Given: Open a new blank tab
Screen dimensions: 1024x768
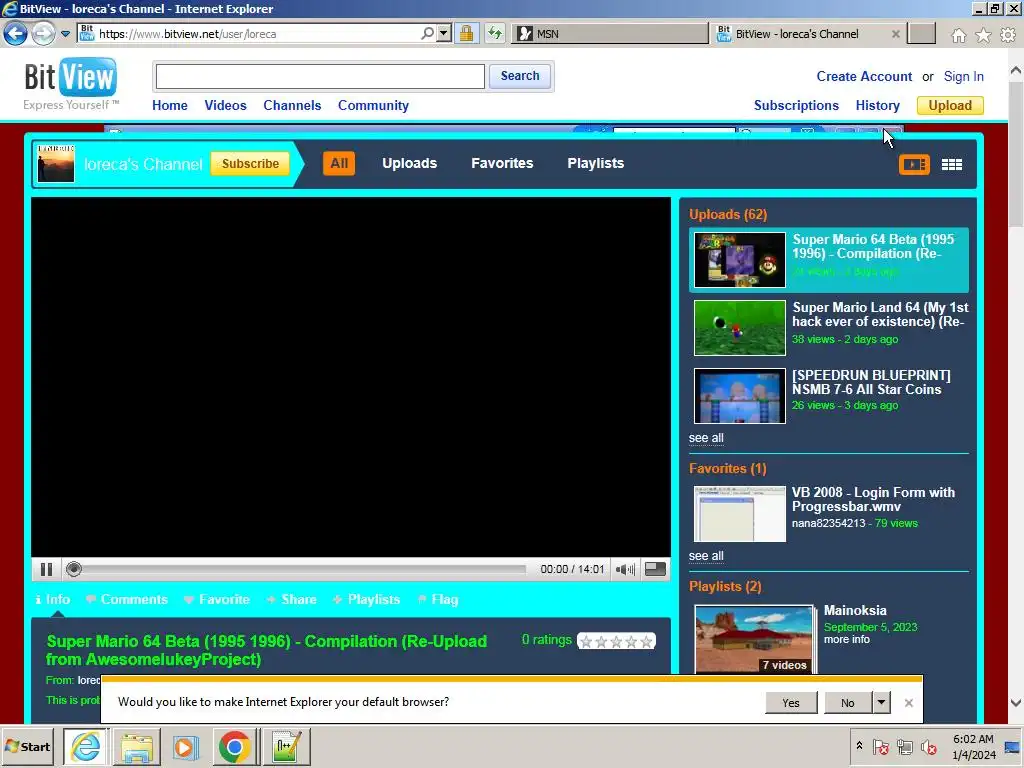Looking at the screenshot, I should (x=921, y=33).
